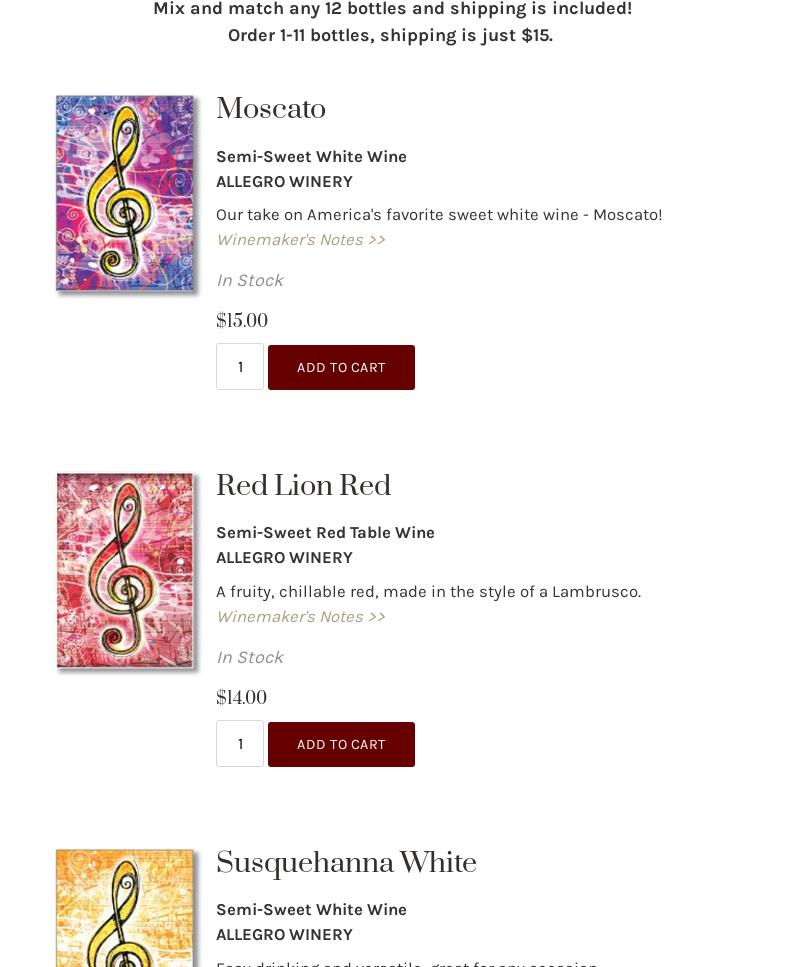Click ALLEGRO WINERY under Susquehanna White

click(284, 934)
